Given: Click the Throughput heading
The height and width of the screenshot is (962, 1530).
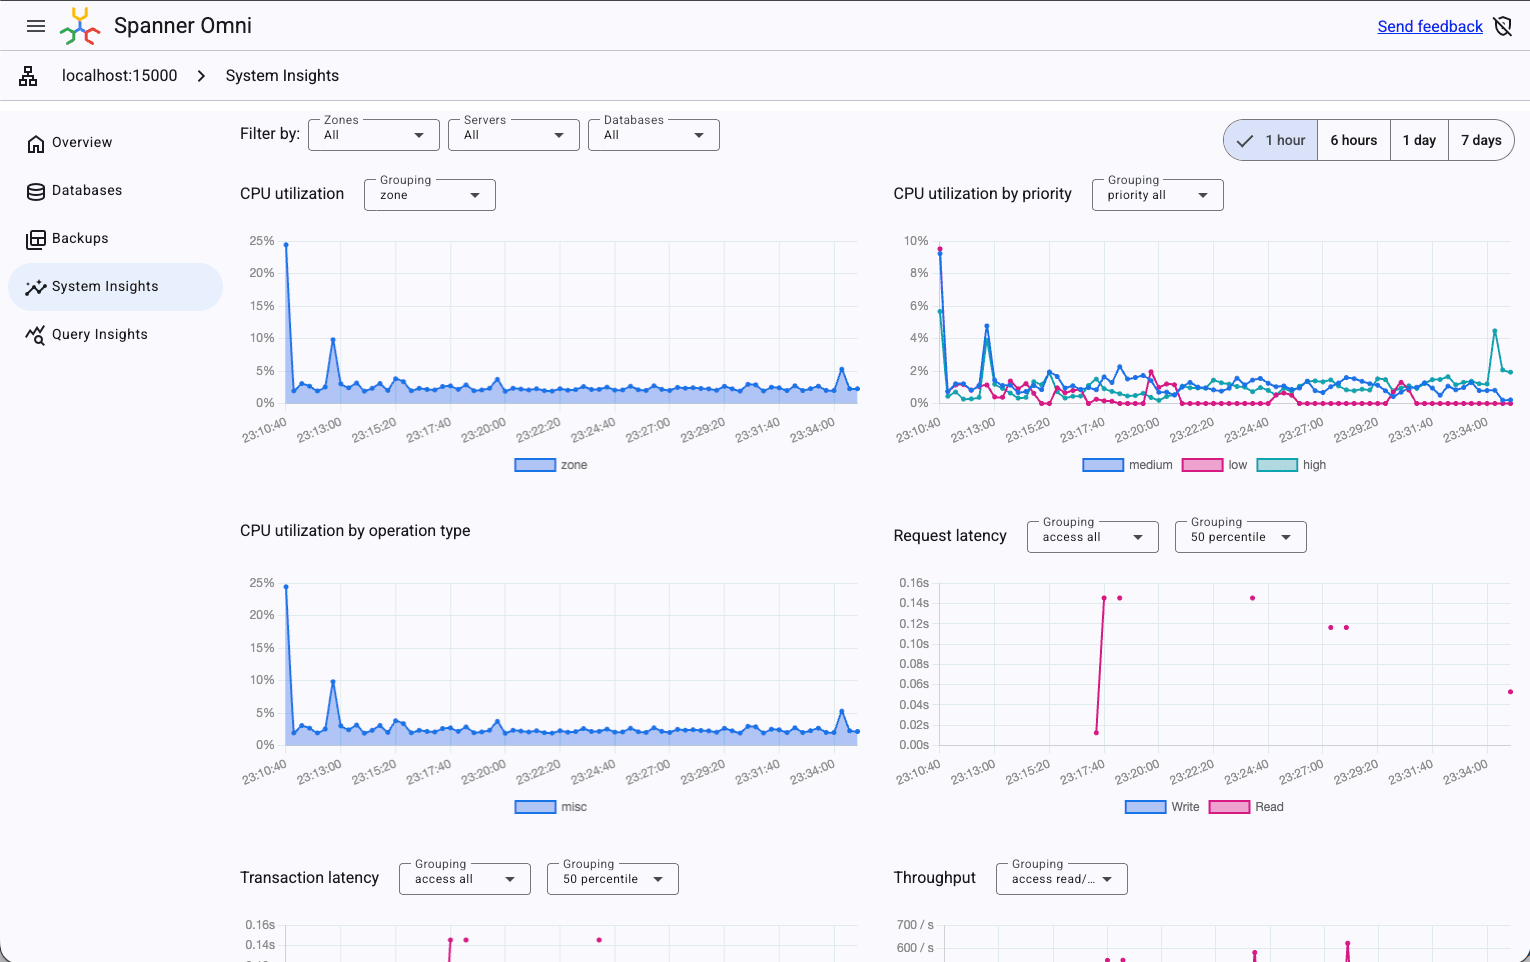Looking at the screenshot, I should (934, 878).
